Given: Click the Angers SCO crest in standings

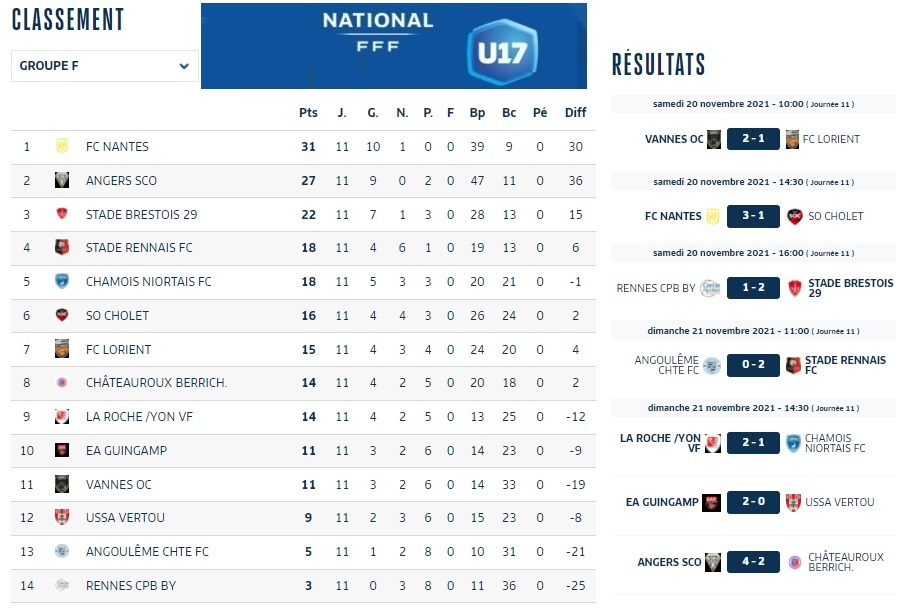Looking at the screenshot, I should (62, 181).
